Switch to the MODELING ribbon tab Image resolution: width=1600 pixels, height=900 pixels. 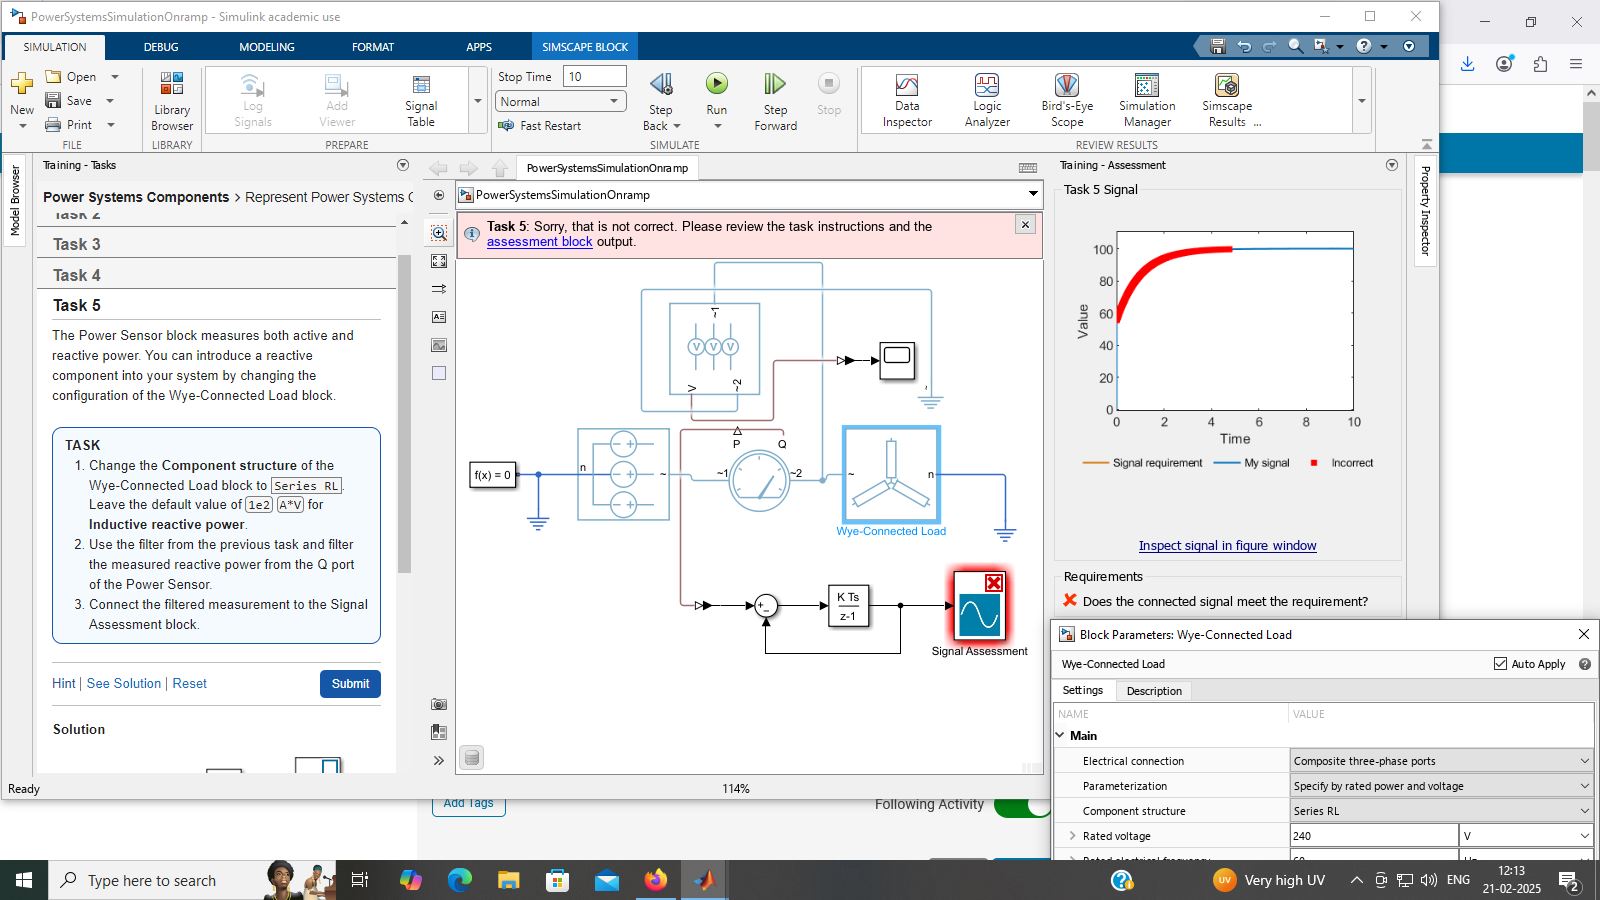pyautogui.click(x=266, y=47)
